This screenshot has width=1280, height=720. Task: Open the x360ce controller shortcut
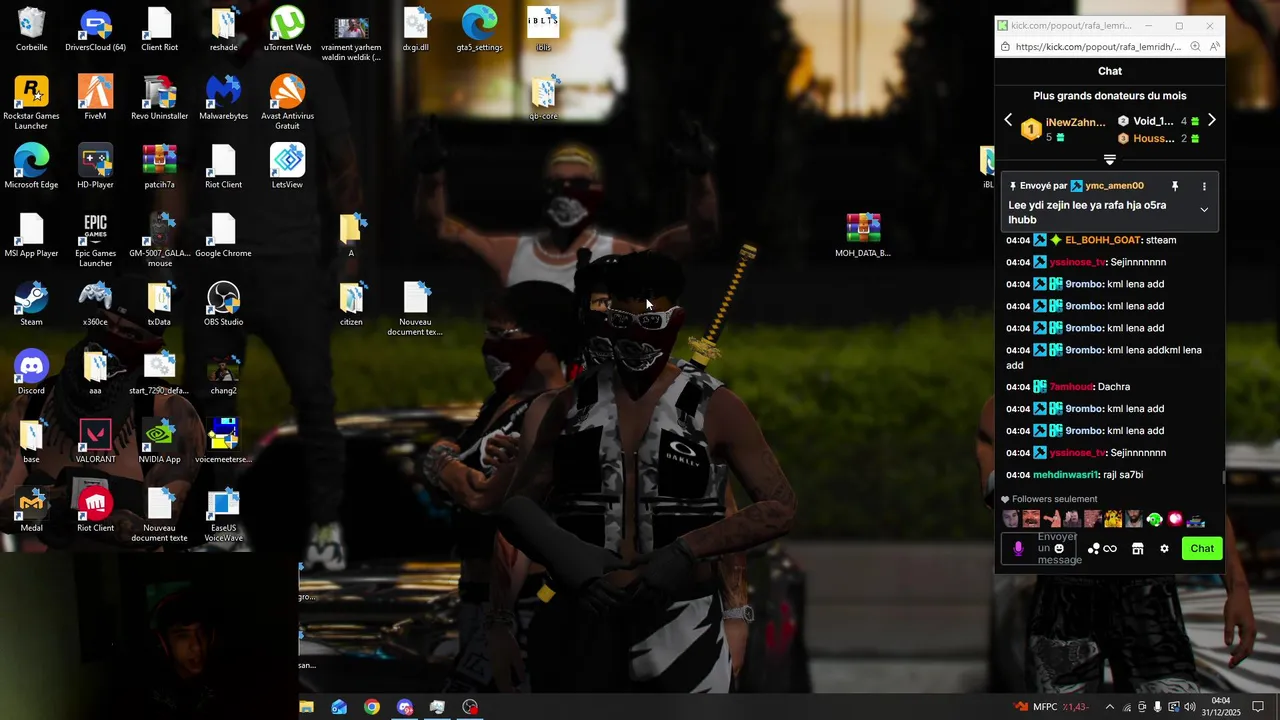tap(95, 303)
